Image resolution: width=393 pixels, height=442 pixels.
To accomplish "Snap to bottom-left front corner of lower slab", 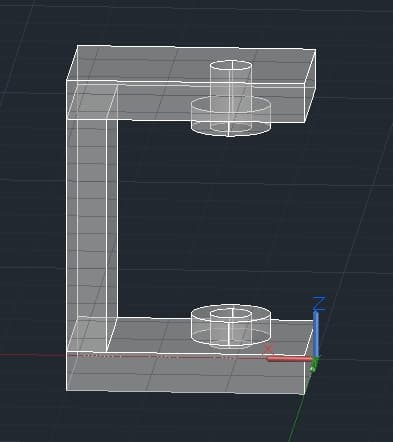I will [x=66, y=390].
